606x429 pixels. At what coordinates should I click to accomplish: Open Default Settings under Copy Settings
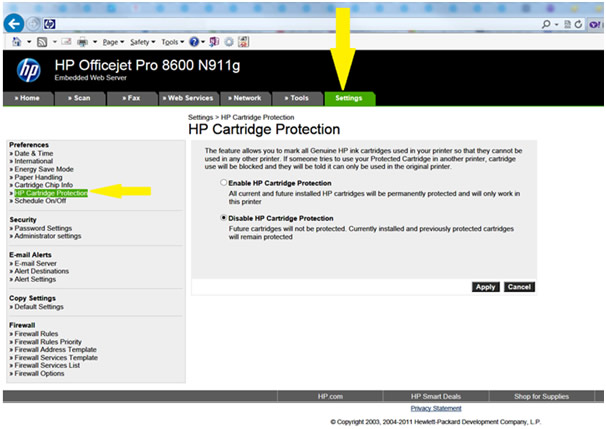(x=39, y=307)
